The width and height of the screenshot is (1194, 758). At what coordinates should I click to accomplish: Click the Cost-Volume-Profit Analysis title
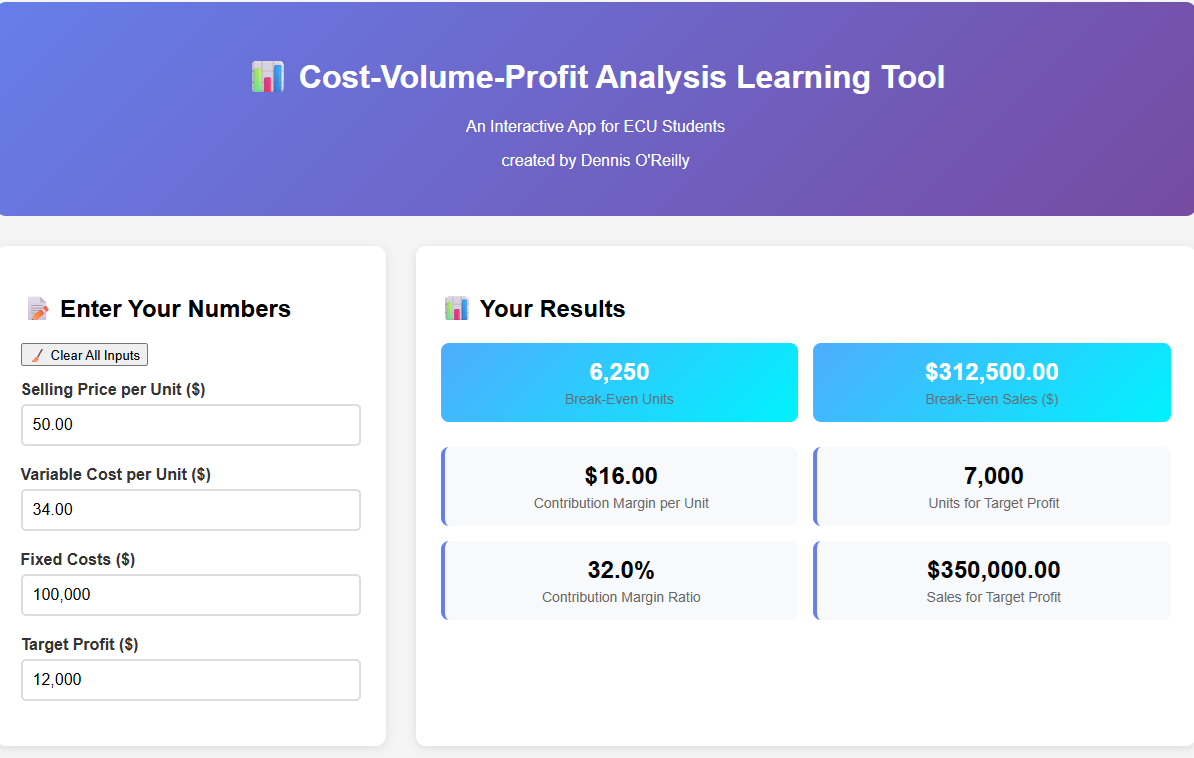pos(621,77)
